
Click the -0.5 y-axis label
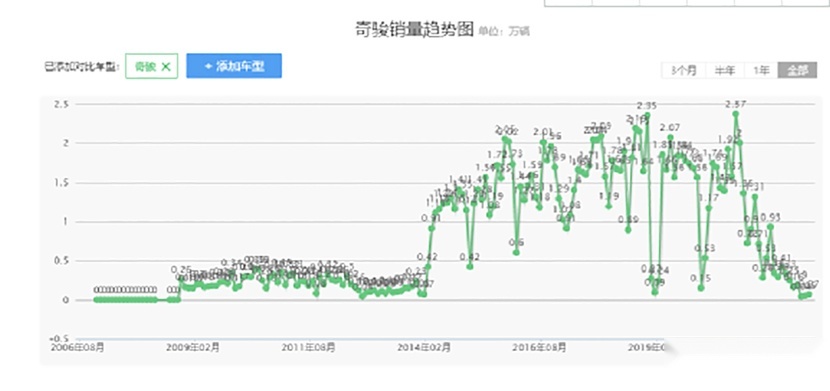[x=60, y=338]
